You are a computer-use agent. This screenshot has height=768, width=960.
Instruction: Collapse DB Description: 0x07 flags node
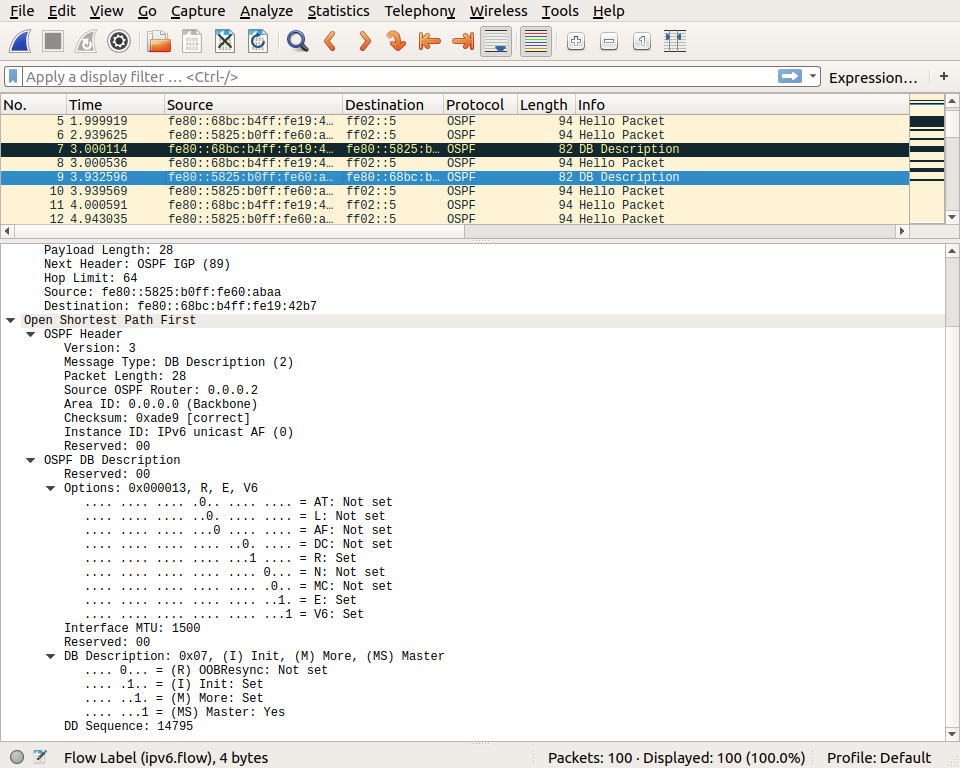[51, 657]
